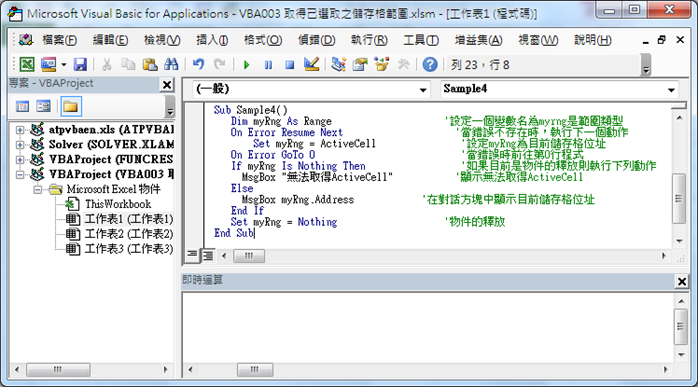Toggle Procedure View button in code window
698x387 pixels.
pos(192,255)
